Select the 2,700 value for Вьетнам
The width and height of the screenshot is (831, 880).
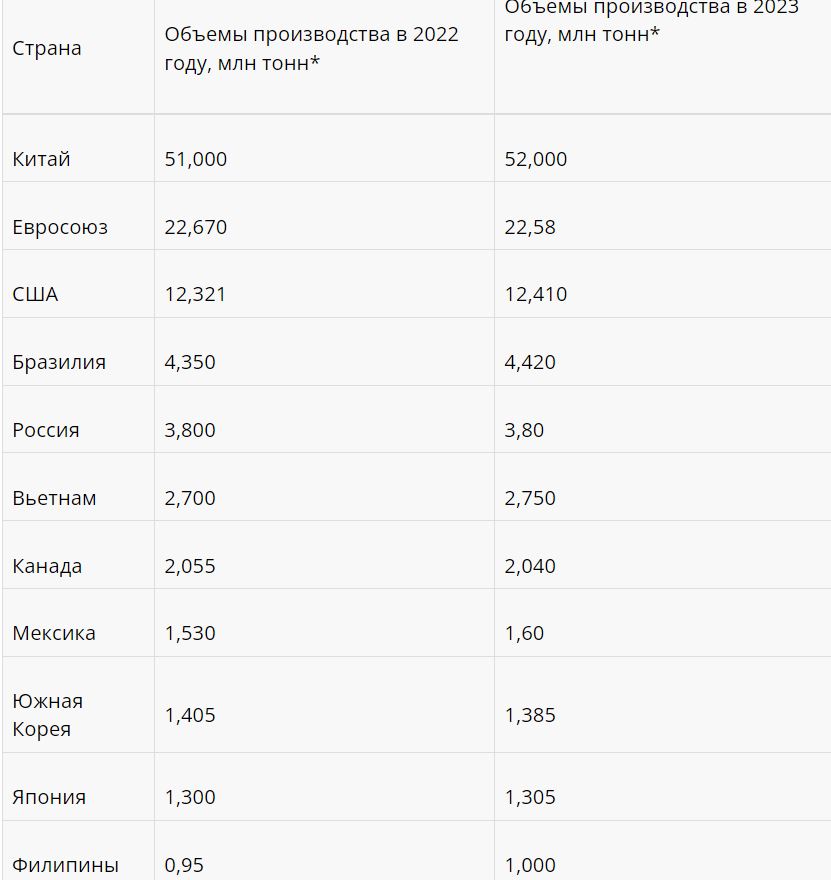point(190,498)
